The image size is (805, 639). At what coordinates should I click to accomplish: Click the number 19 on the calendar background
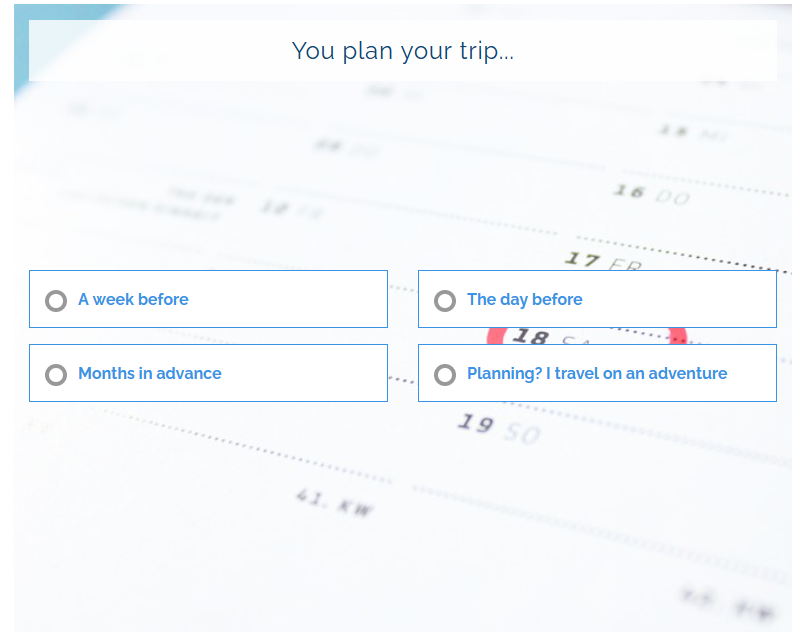click(475, 423)
